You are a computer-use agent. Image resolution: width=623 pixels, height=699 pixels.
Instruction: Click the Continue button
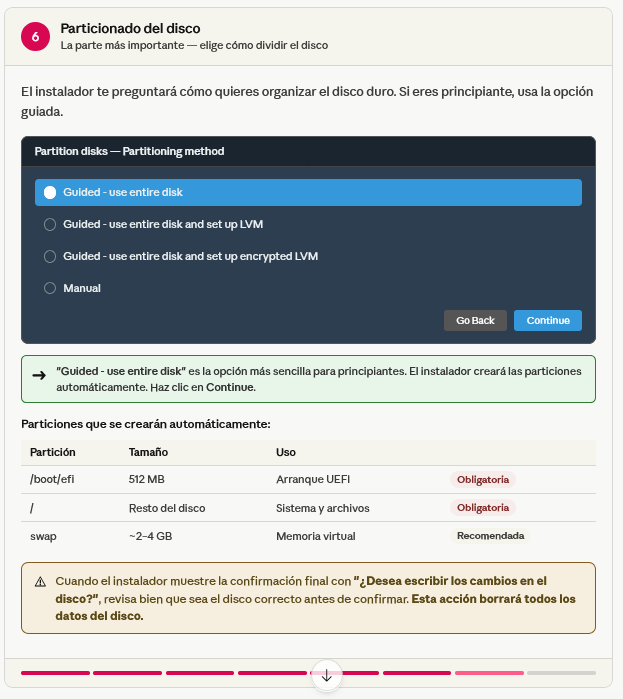[x=548, y=321]
